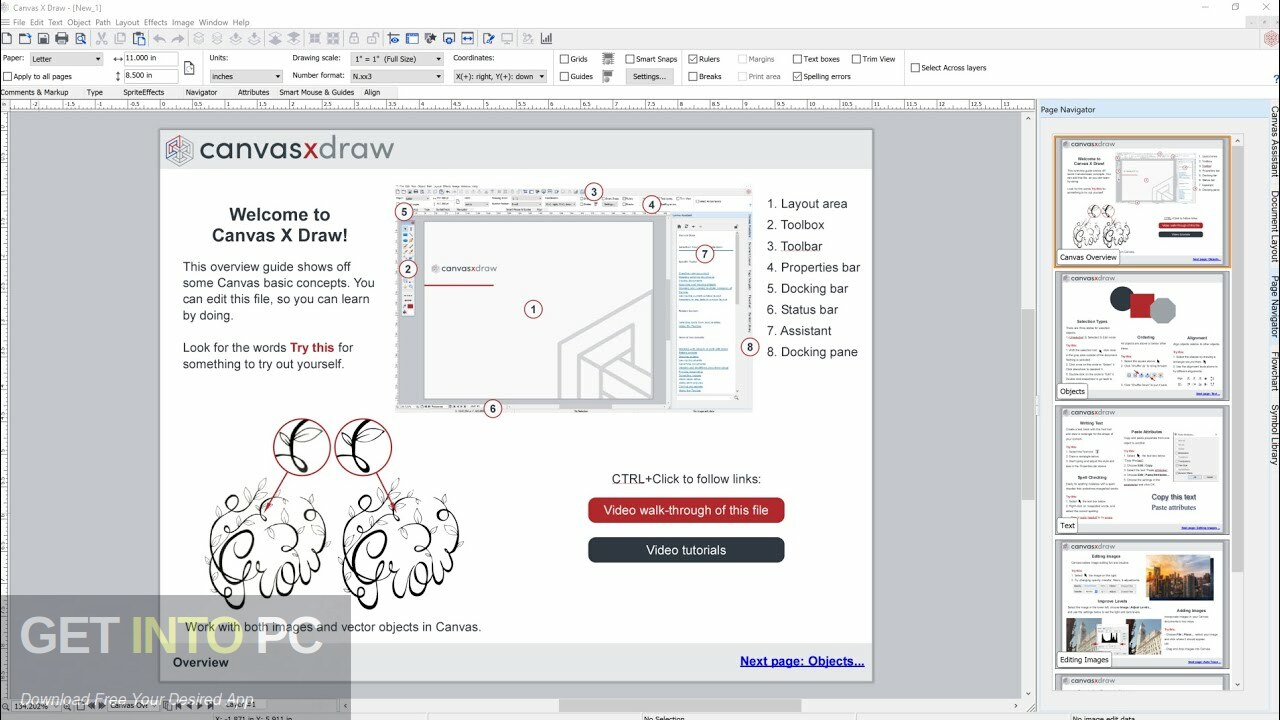Click the pencil edit toolbar icon
Image resolution: width=1280 pixels, height=720 pixels.
click(489, 39)
